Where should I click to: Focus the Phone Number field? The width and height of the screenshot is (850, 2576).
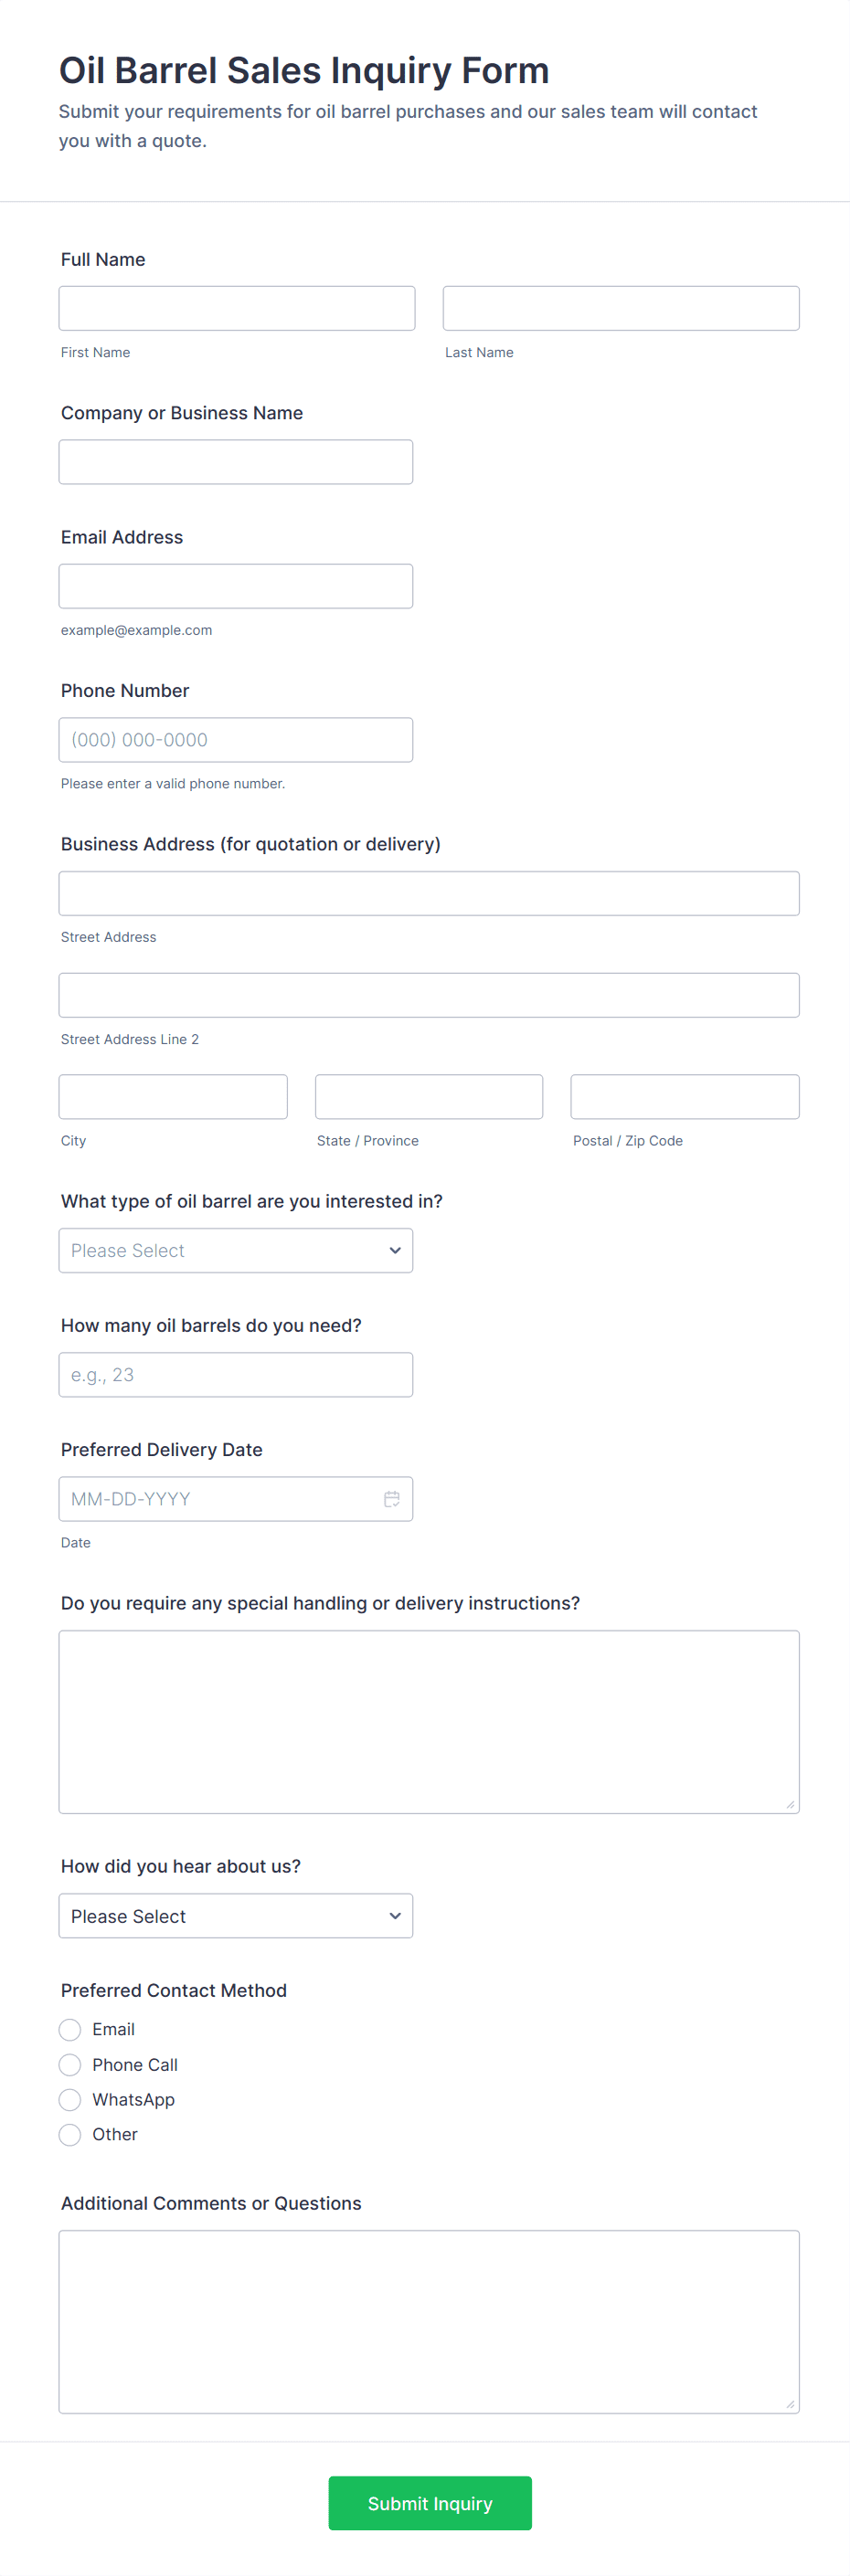point(236,740)
